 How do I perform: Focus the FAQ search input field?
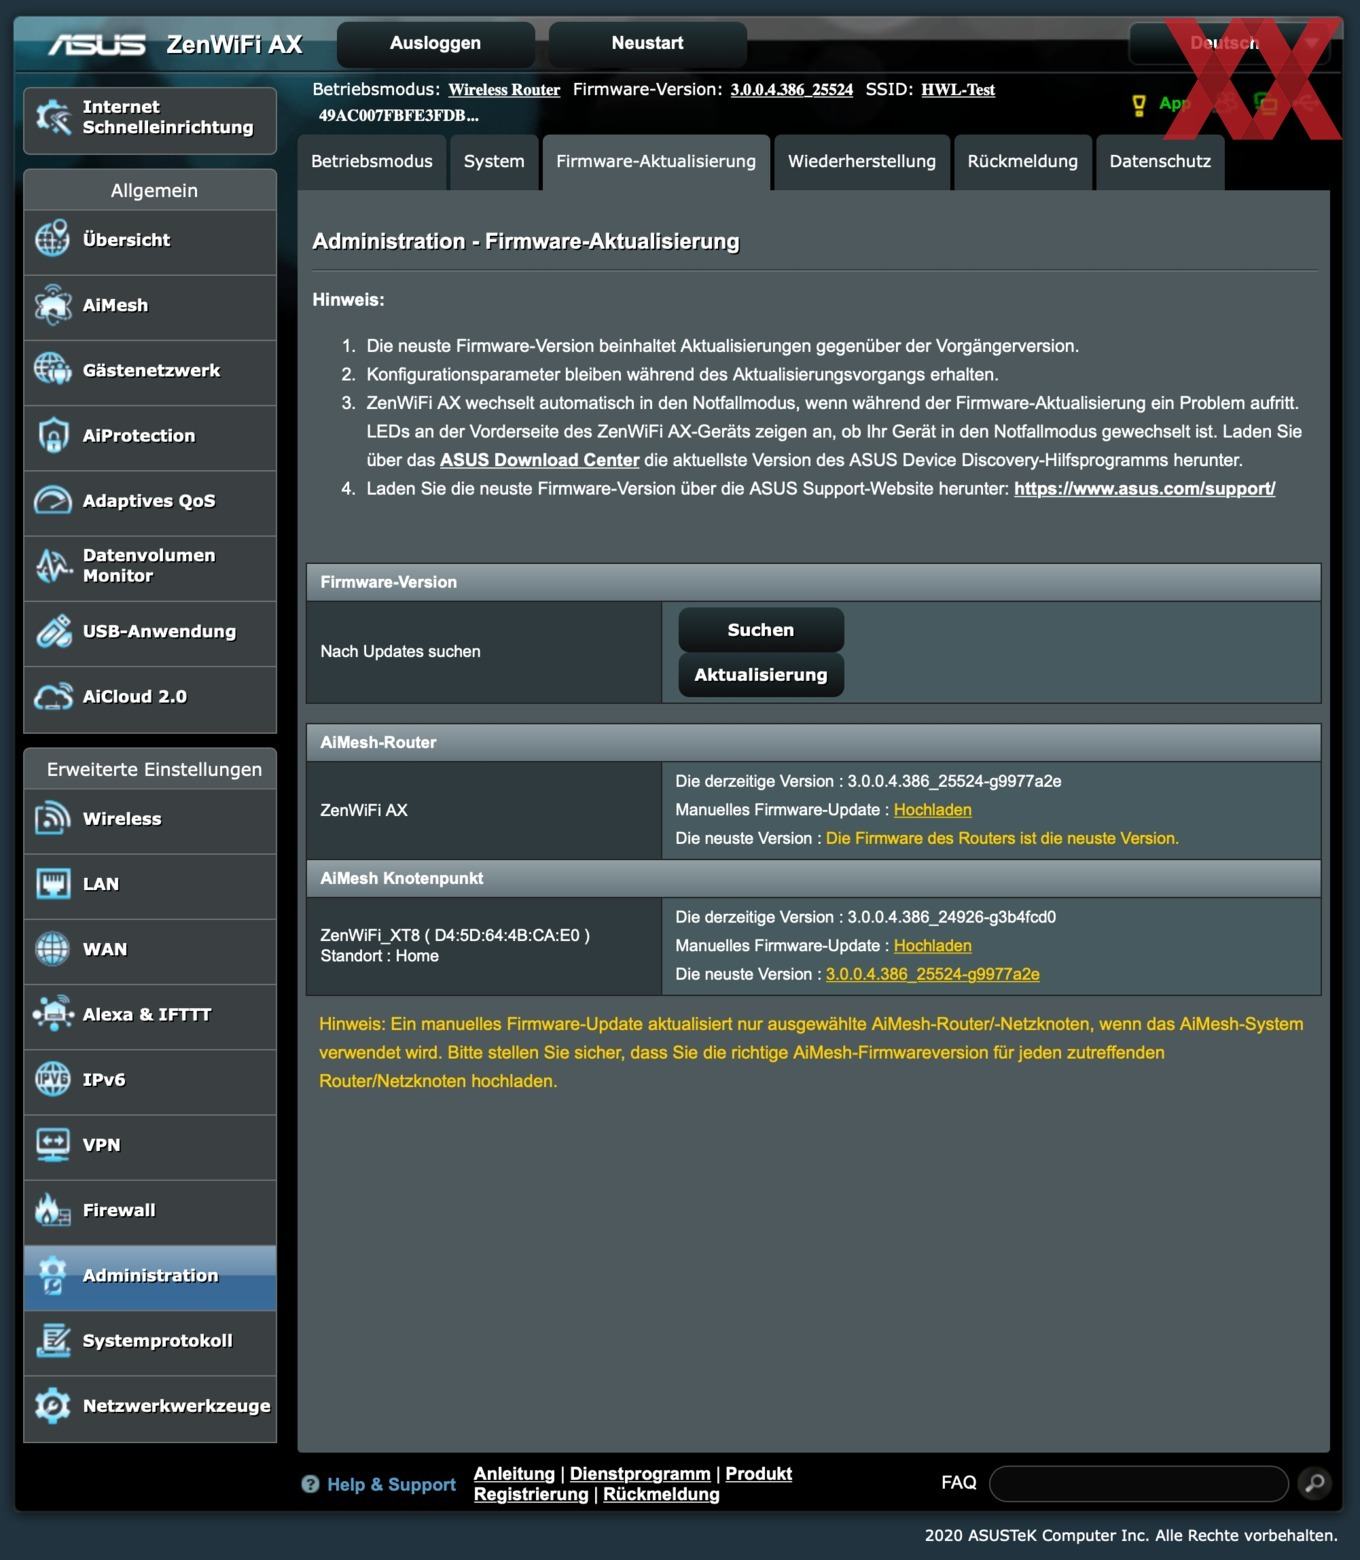pos(1139,1483)
